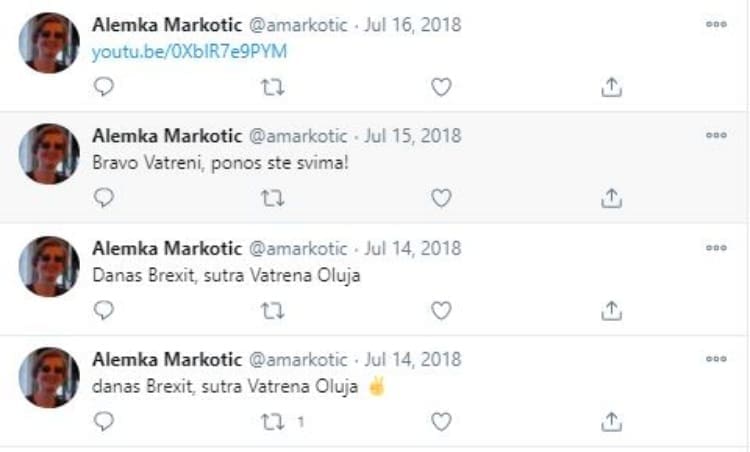Share the 'Bravo Vatreni' tweet

pos(611,198)
